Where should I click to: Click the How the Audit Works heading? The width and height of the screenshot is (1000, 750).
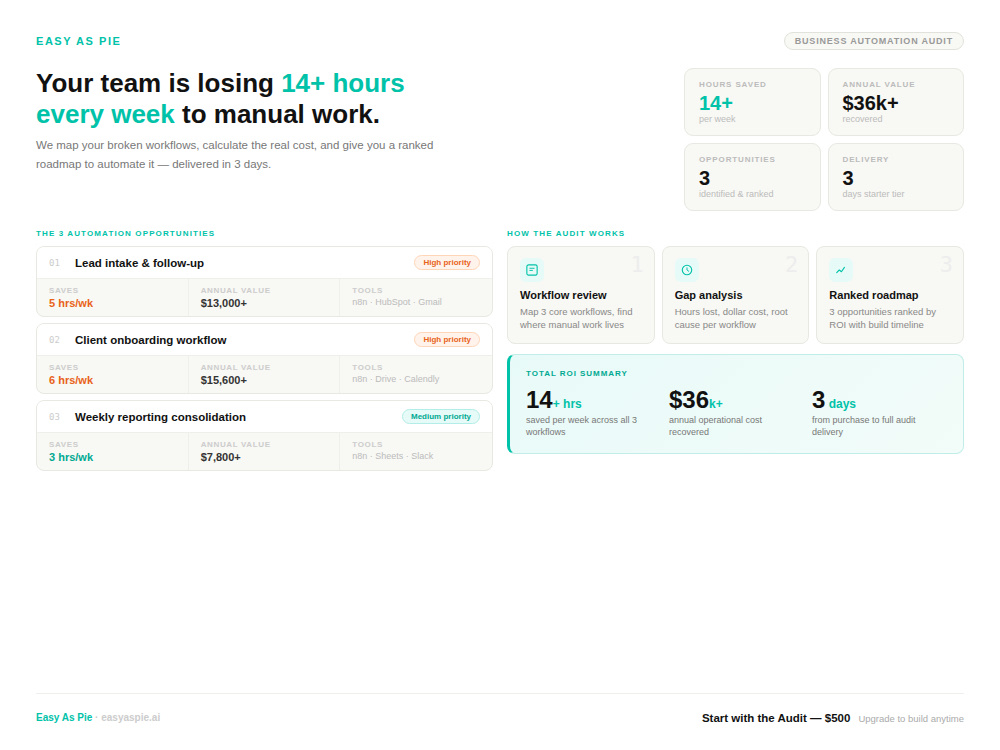566,233
